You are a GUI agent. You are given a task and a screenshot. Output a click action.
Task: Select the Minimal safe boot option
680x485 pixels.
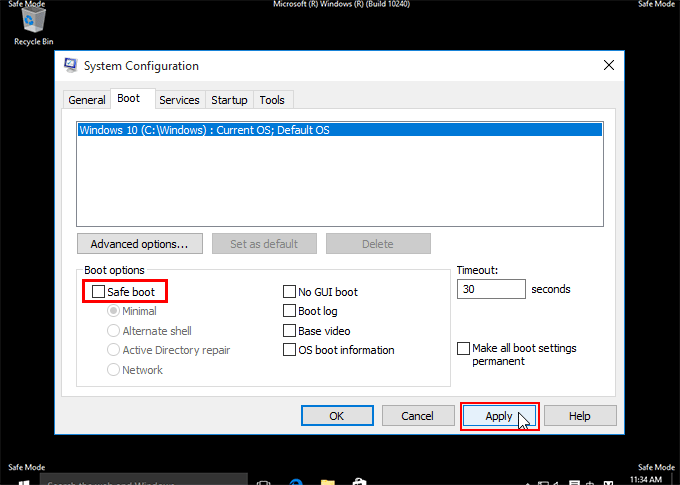(x=113, y=311)
